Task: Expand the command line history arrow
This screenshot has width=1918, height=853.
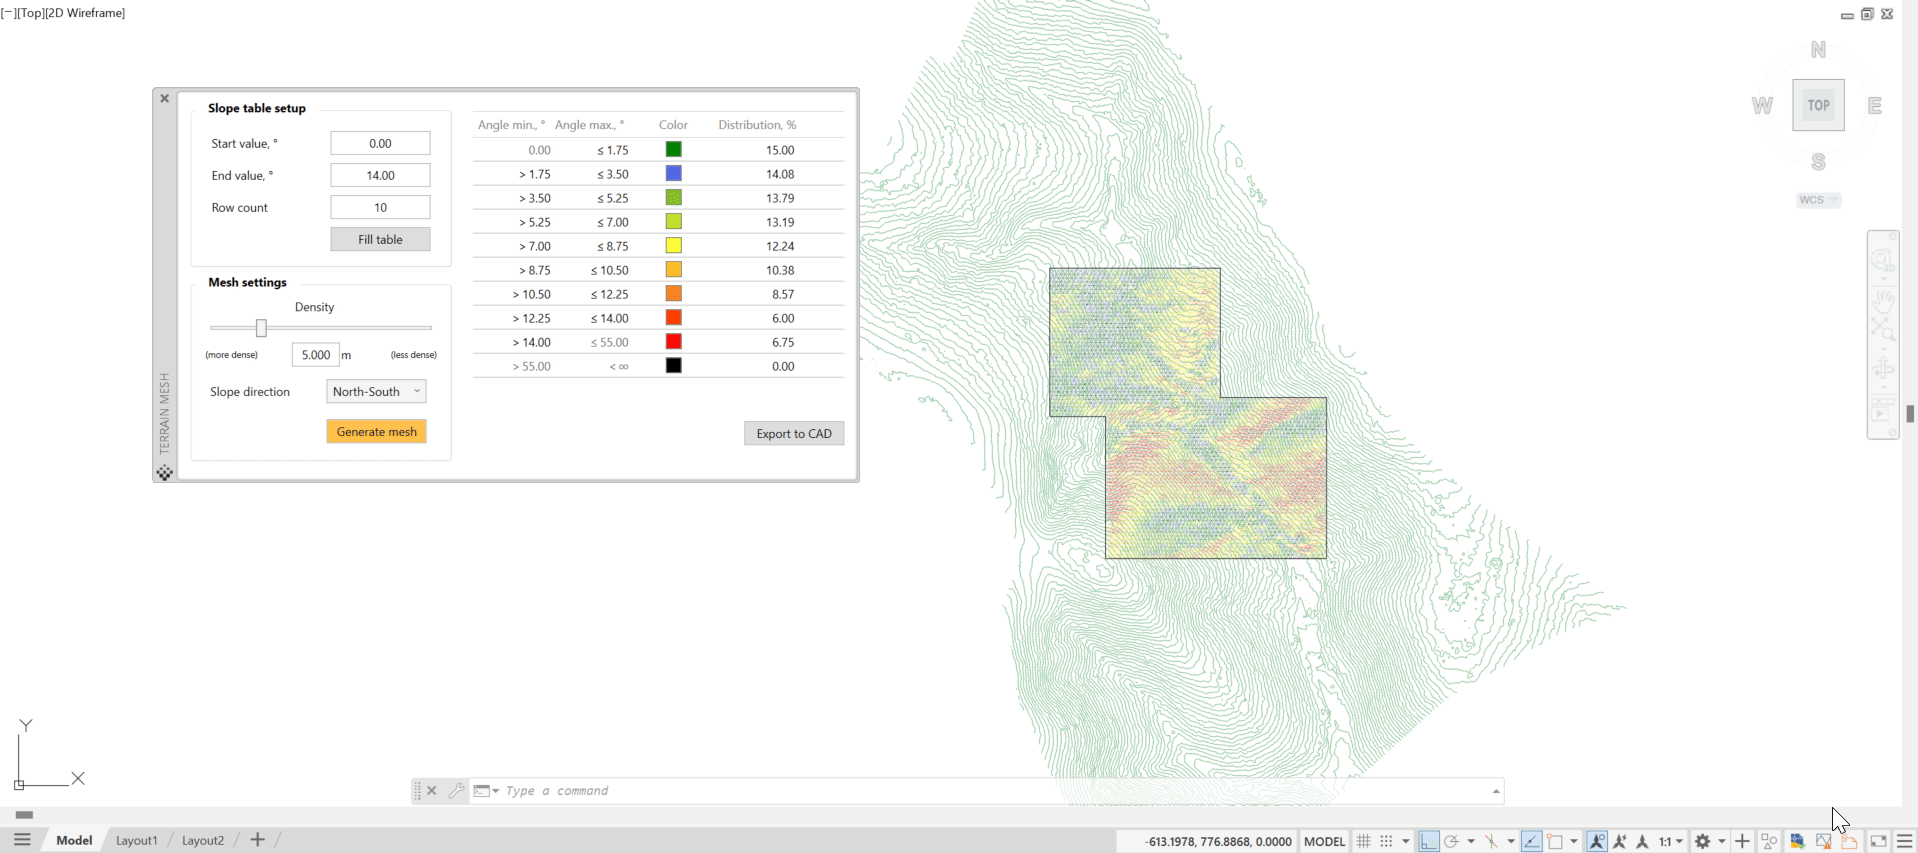Action: pos(1496,791)
